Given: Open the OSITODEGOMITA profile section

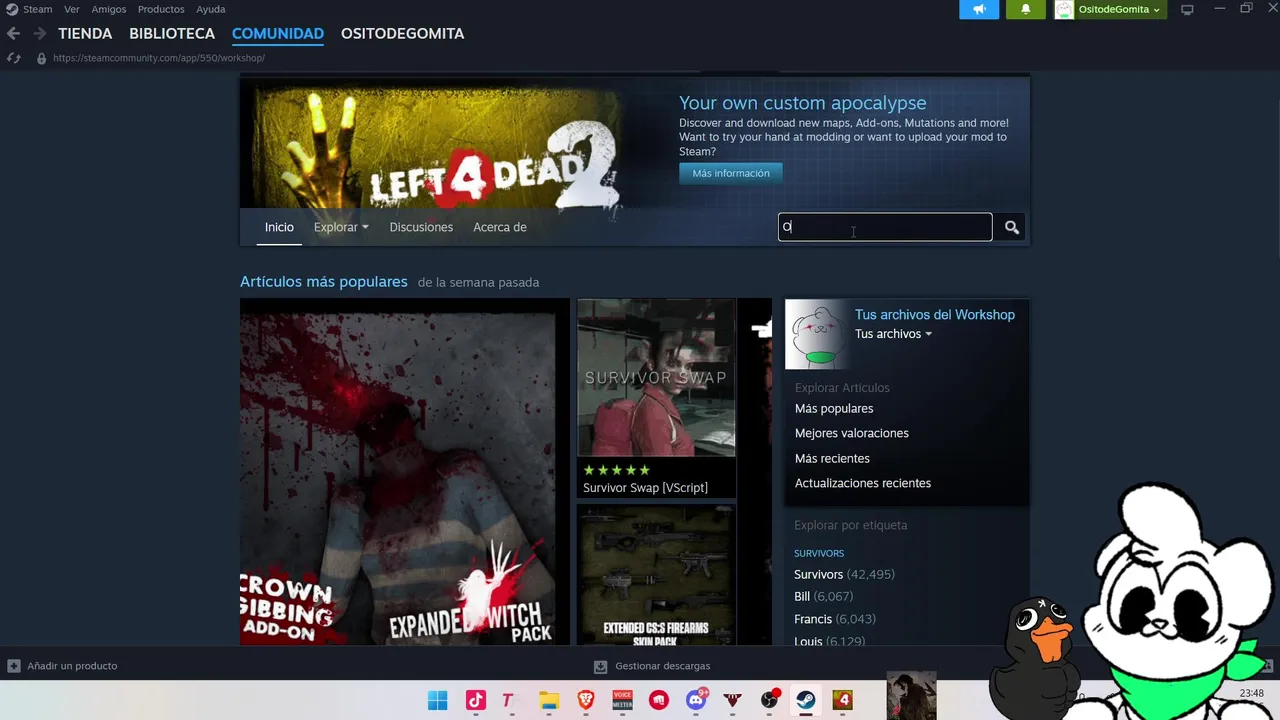Looking at the screenshot, I should 402,33.
